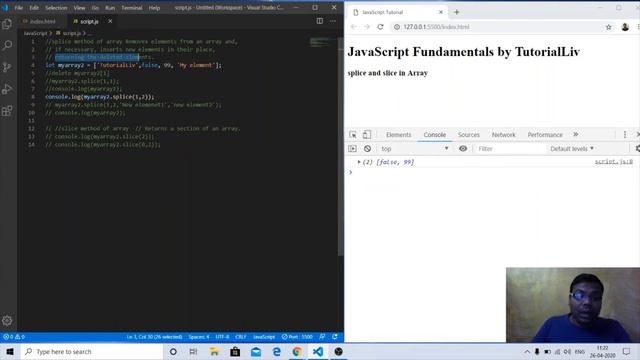
Task: Click the Port: 5500 Live Server status item
Action: [297, 337]
